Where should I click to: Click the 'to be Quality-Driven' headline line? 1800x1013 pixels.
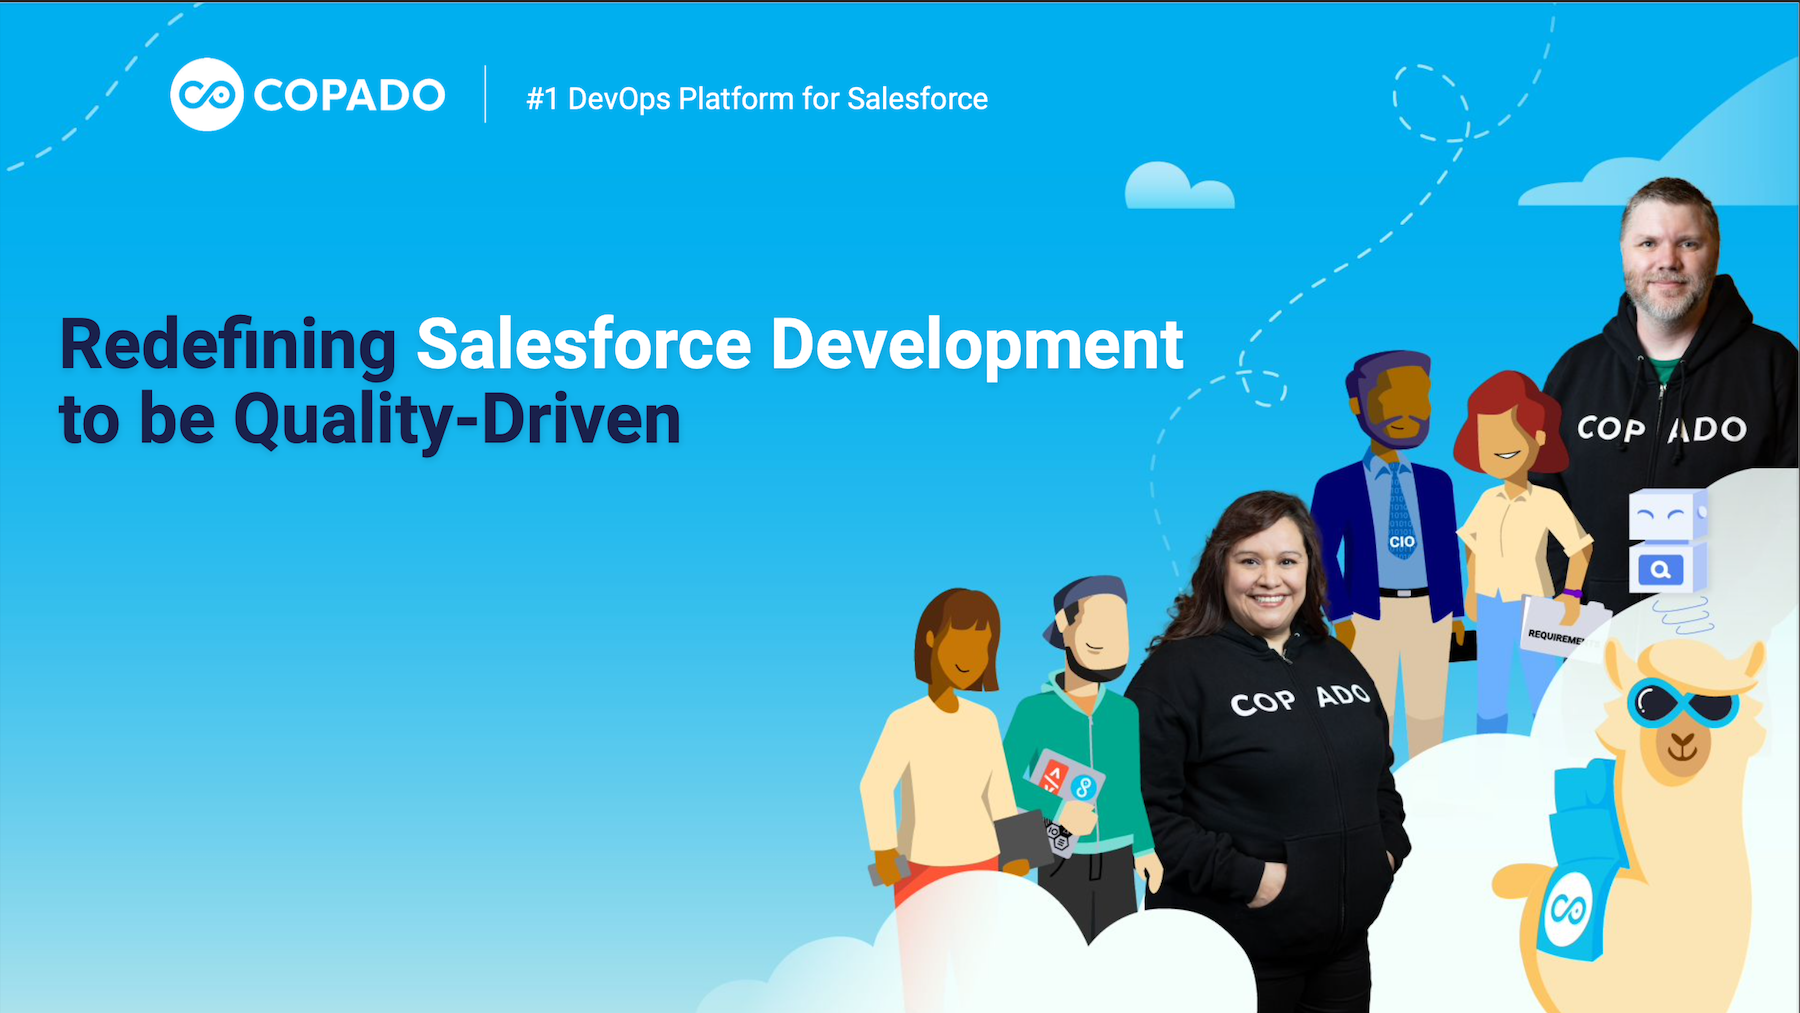370,420
